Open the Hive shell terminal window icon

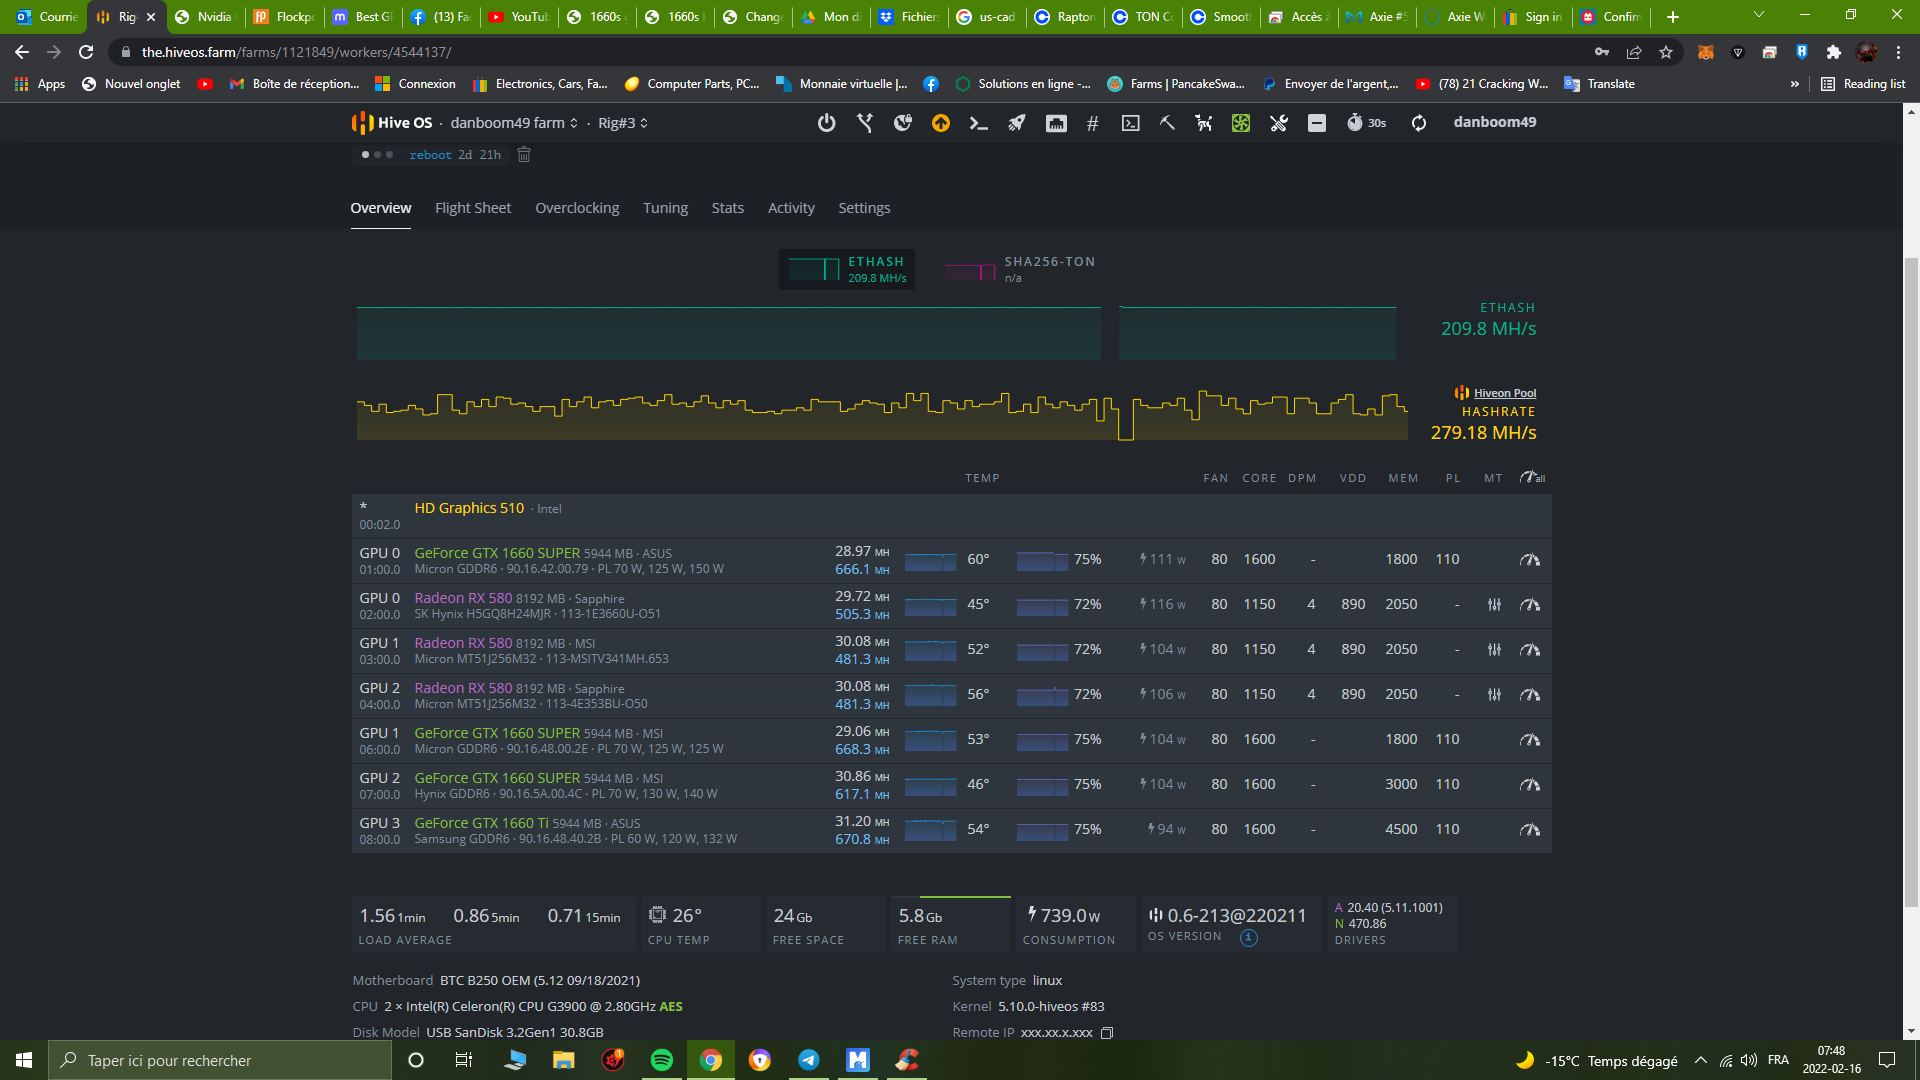pos(1131,123)
